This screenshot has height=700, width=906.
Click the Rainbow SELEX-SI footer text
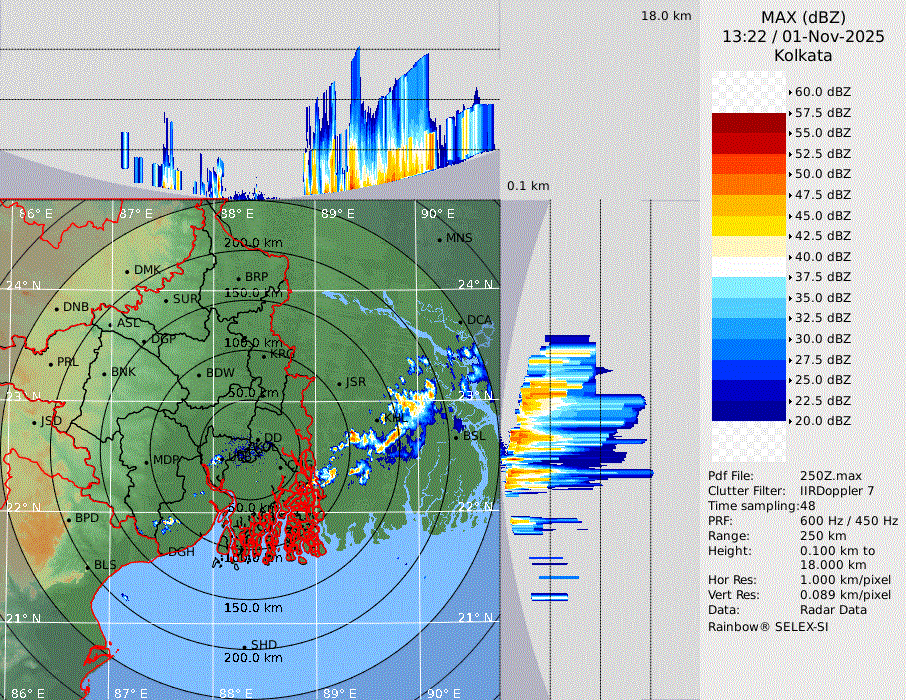click(x=768, y=626)
